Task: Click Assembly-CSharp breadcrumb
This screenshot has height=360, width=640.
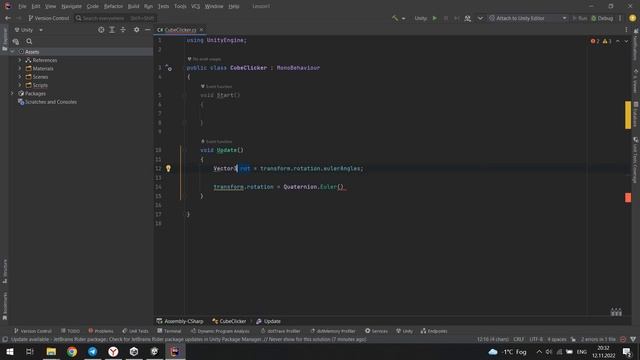Action: click(180, 321)
